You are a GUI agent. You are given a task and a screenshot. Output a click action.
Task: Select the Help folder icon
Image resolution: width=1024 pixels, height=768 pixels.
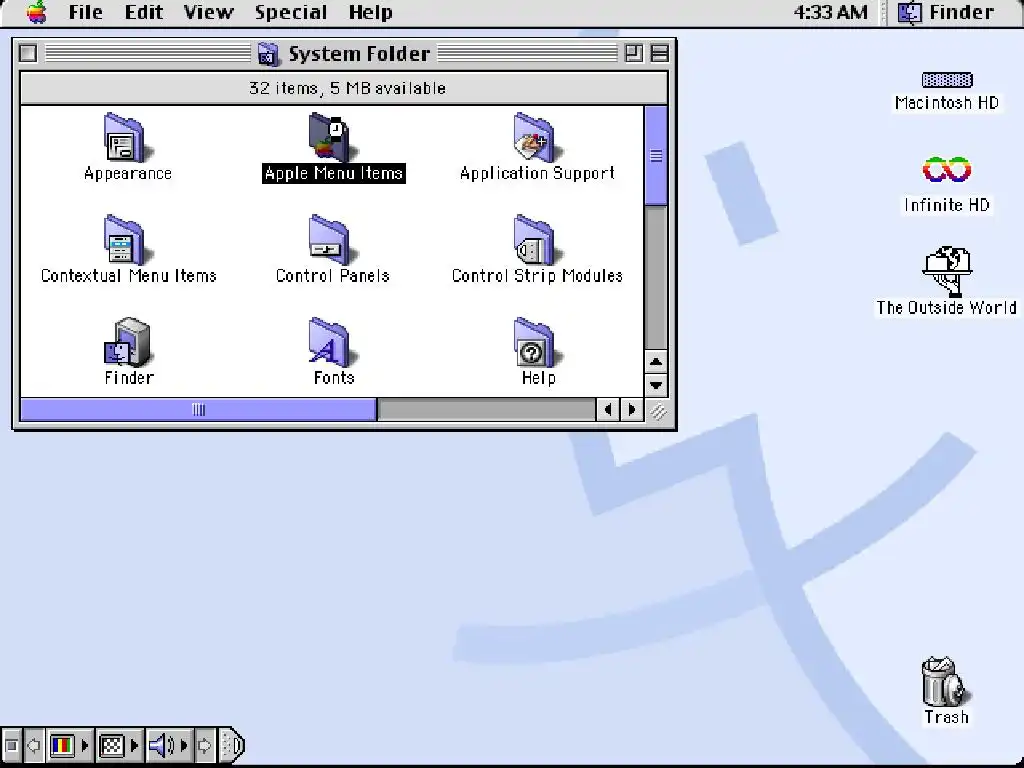pyautogui.click(x=537, y=342)
